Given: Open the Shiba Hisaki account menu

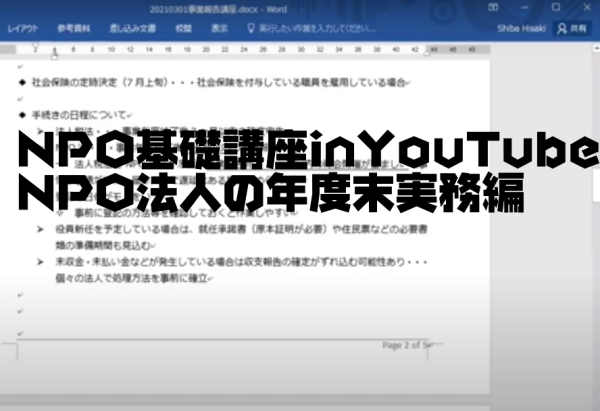Looking at the screenshot, I should (x=523, y=30).
